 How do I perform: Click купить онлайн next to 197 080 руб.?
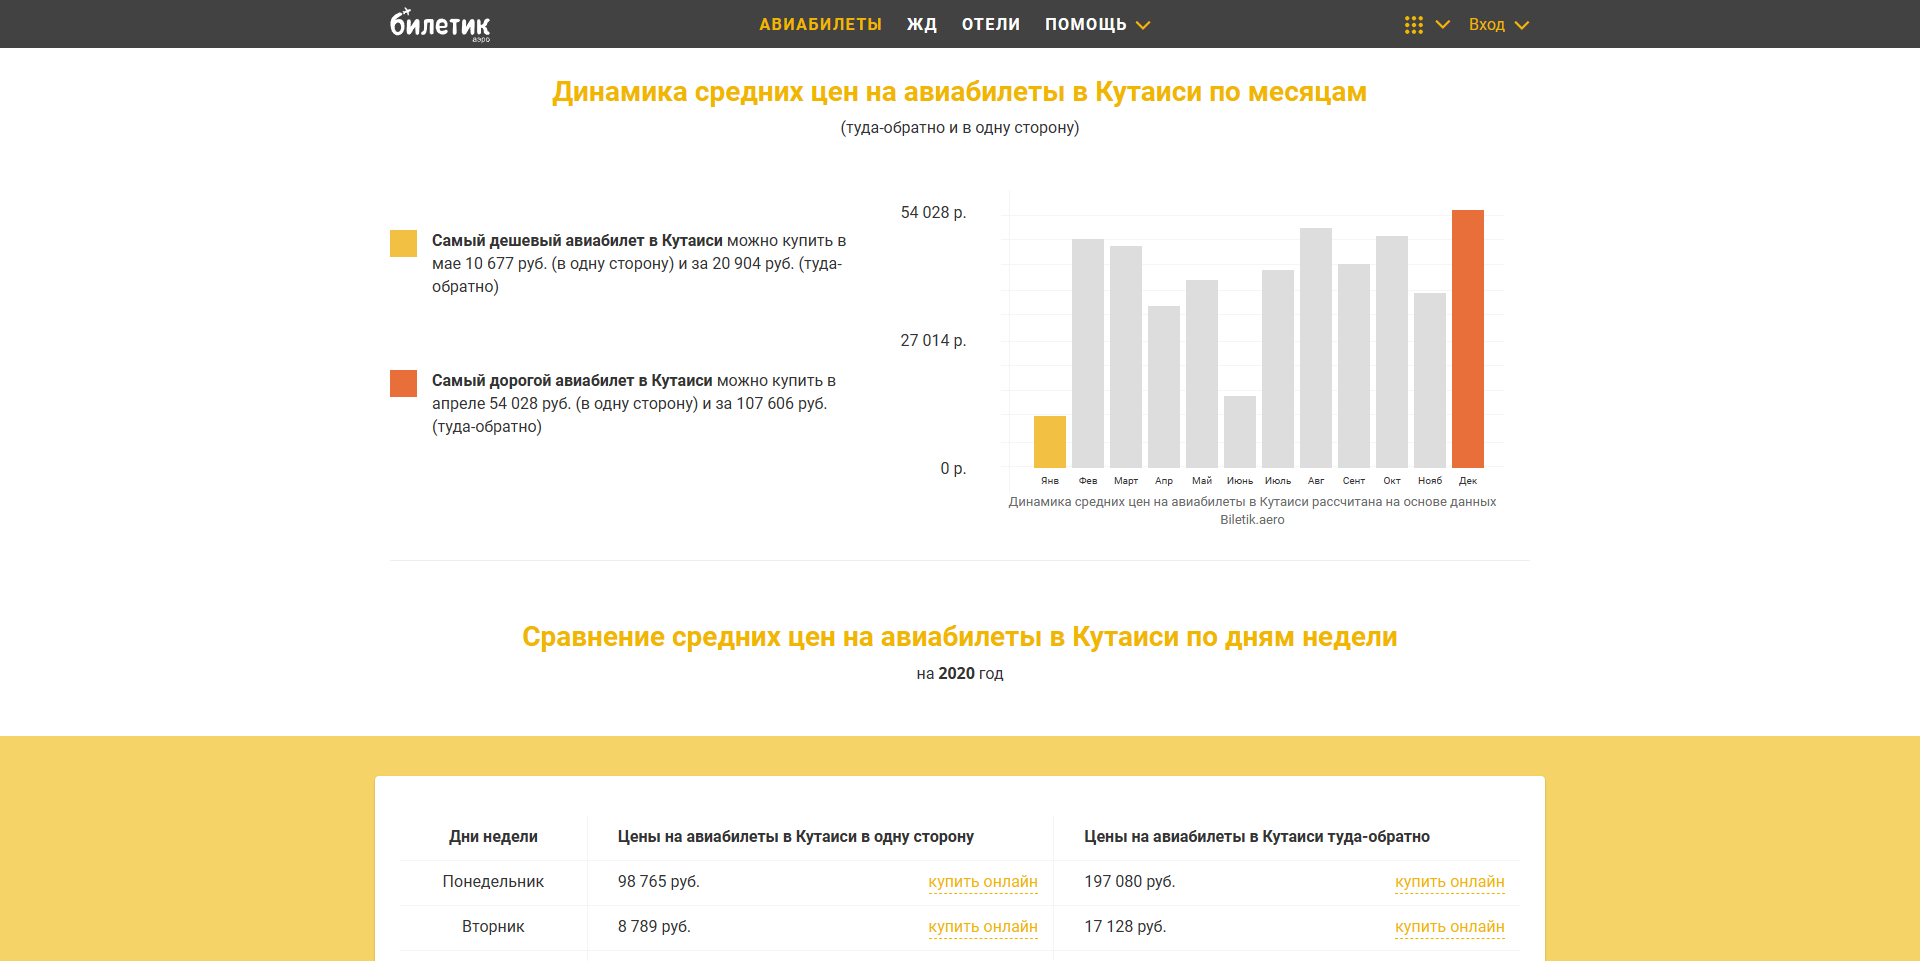(x=1449, y=882)
